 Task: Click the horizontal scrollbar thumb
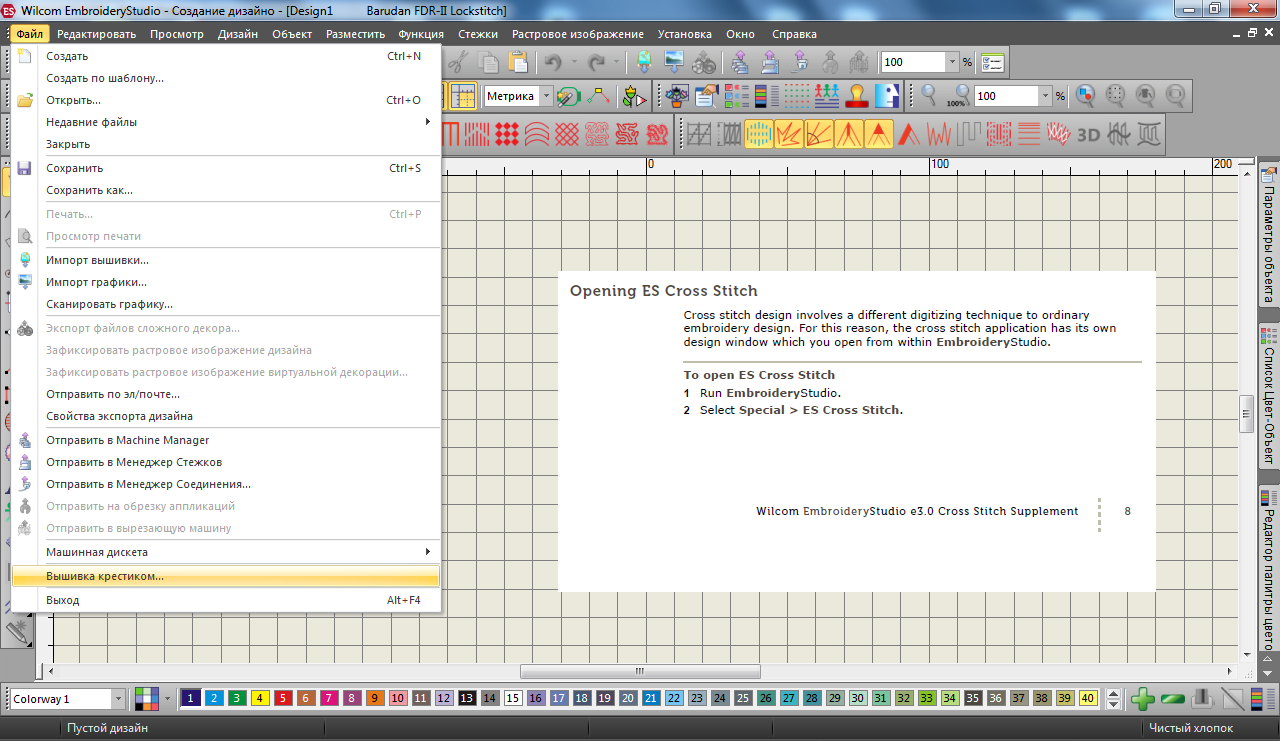pyautogui.click(x=640, y=671)
